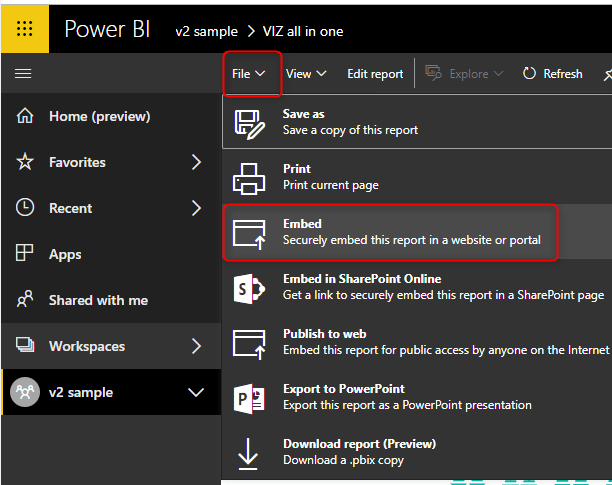Click the Favorites star icon

tap(25, 162)
